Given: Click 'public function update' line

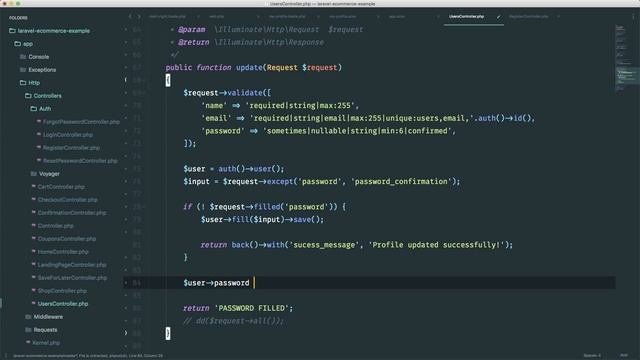Looking at the screenshot, I should [253, 68].
